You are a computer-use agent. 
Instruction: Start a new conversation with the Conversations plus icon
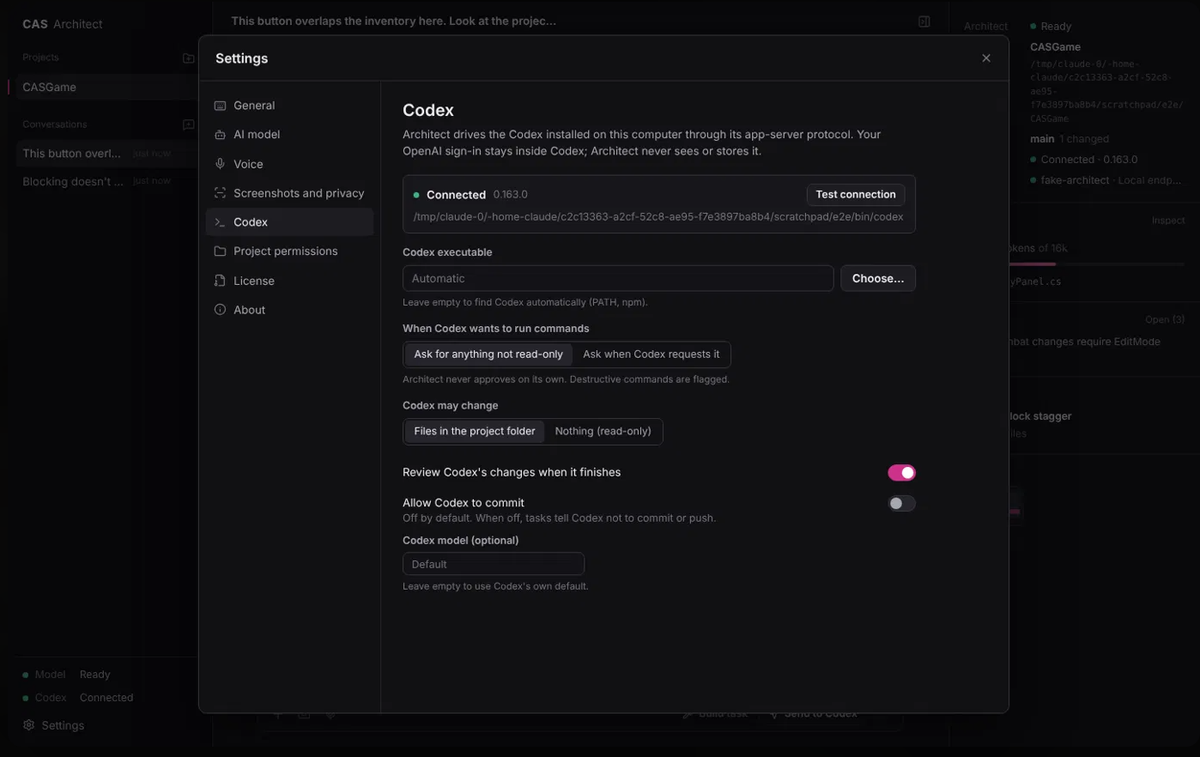[188, 125]
